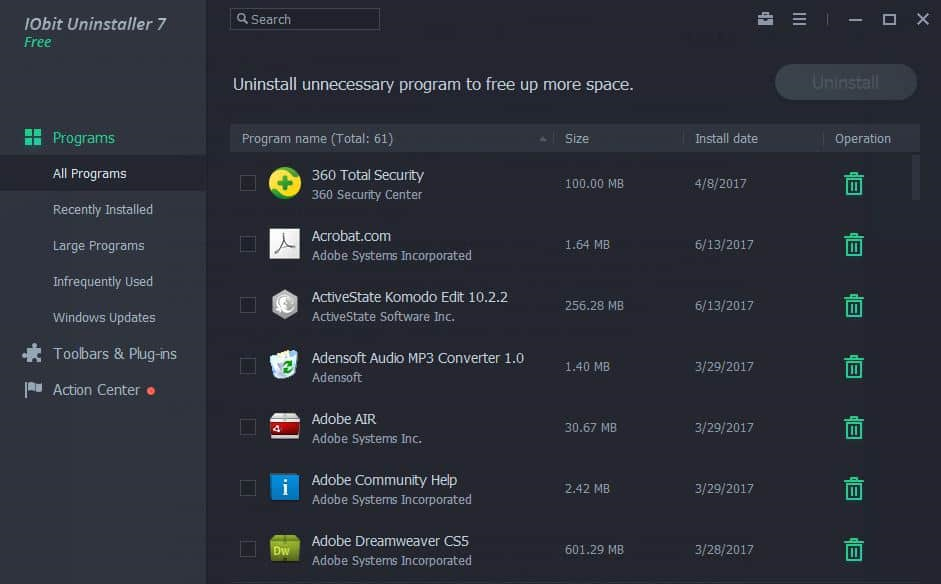Click the Acrobat.com app icon
This screenshot has width=941, height=584.
point(284,244)
